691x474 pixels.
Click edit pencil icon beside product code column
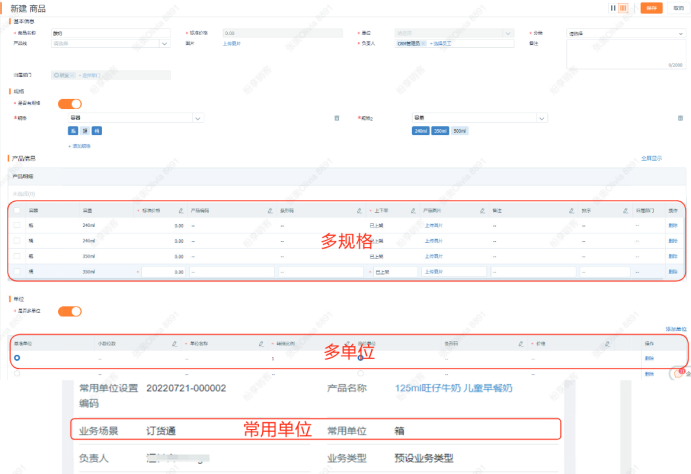(270, 211)
